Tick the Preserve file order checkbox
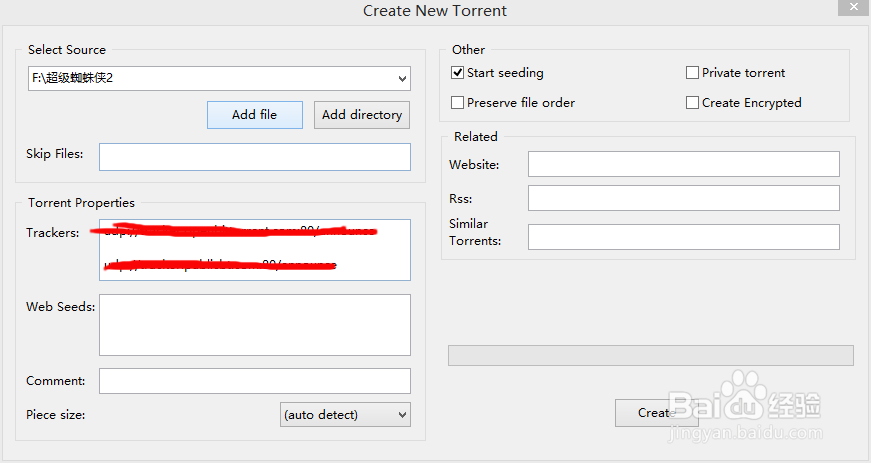Viewport: 871px width, 463px height. (x=458, y=103)
